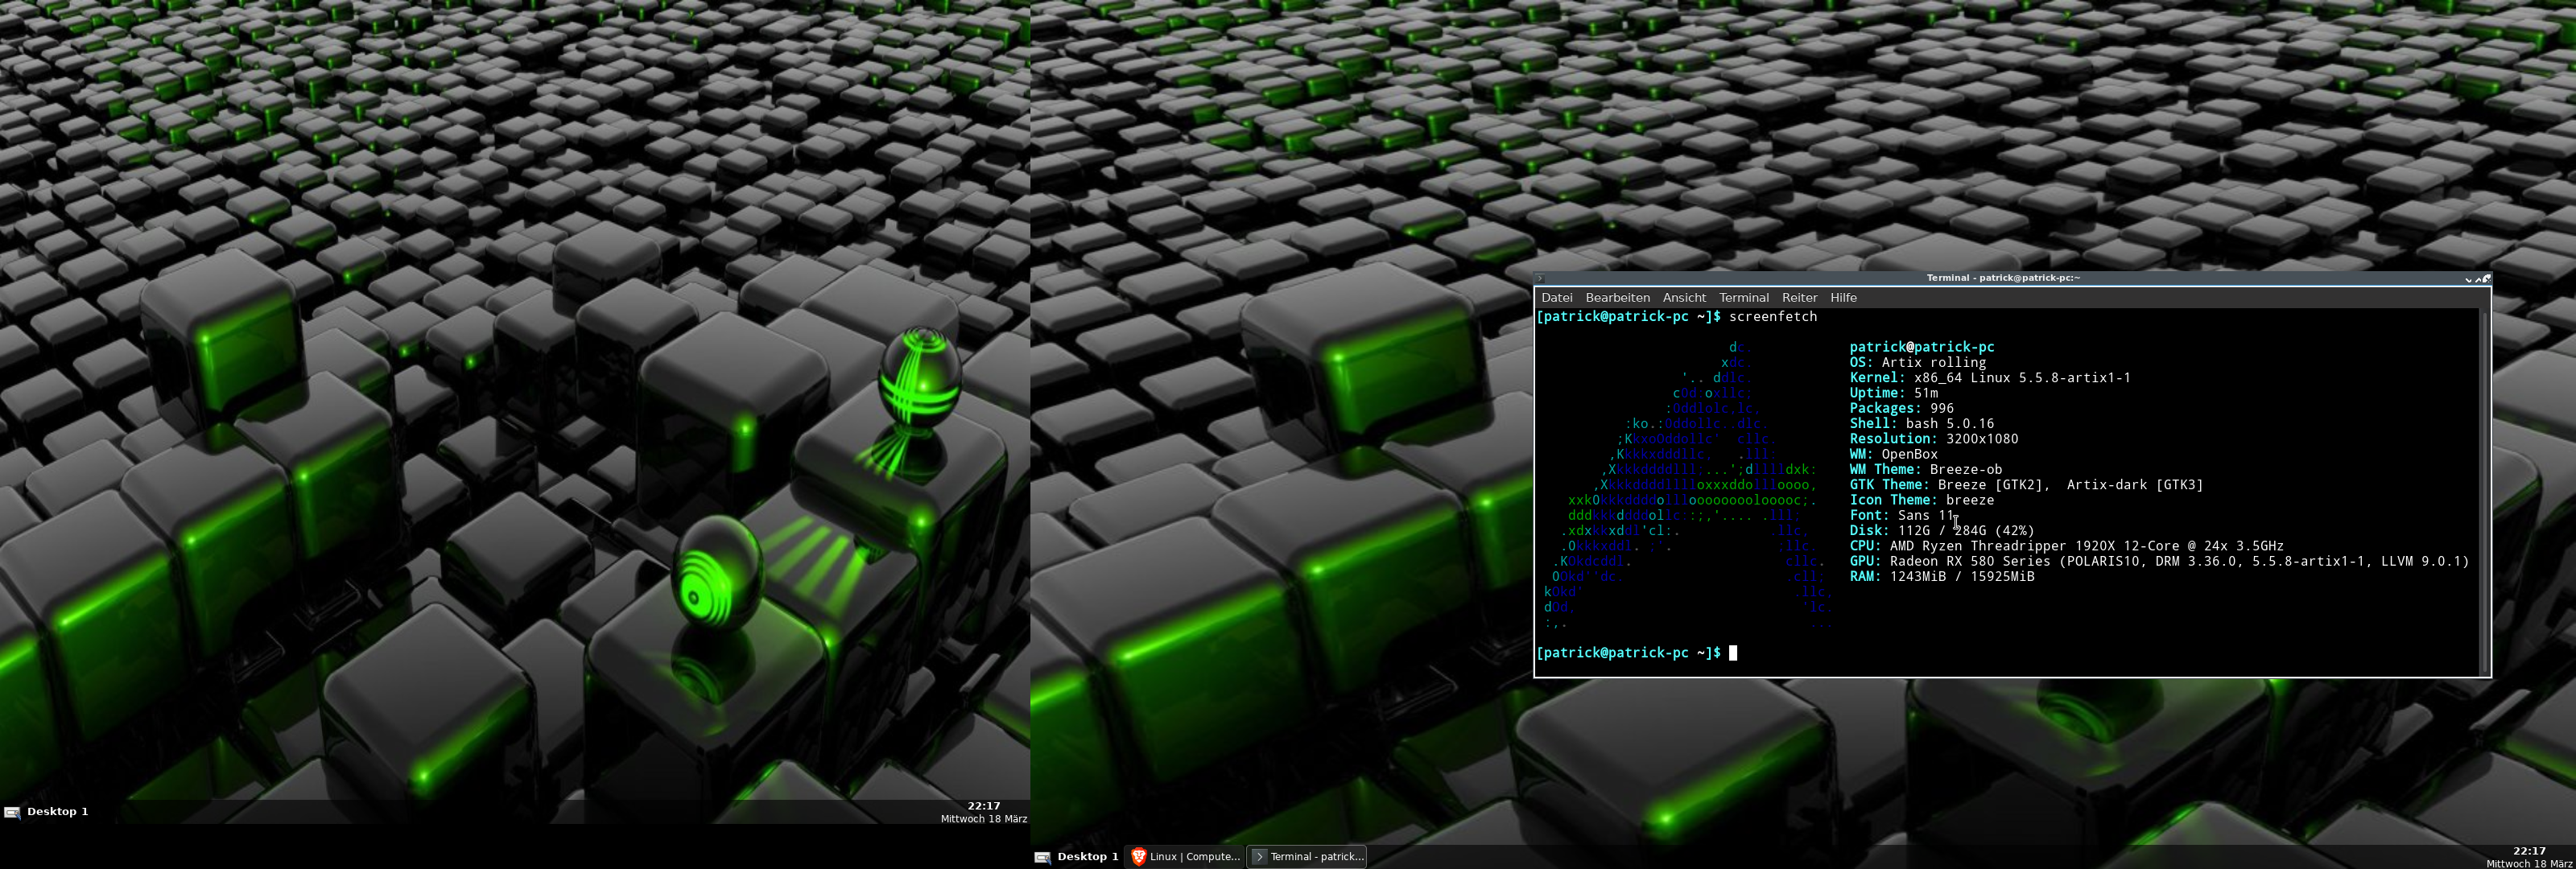
Task: Open the Datei menu
Action: [x=1556, y=298]
